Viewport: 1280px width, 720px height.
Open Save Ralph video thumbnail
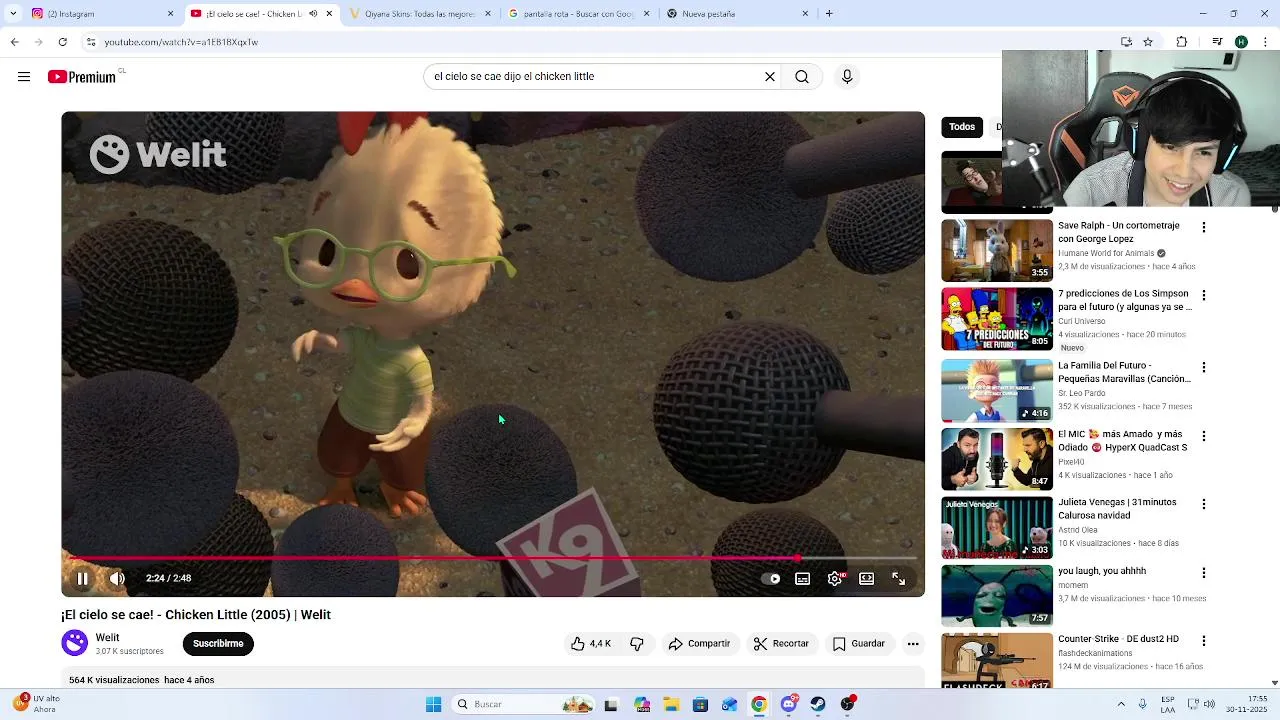point(997,250)
